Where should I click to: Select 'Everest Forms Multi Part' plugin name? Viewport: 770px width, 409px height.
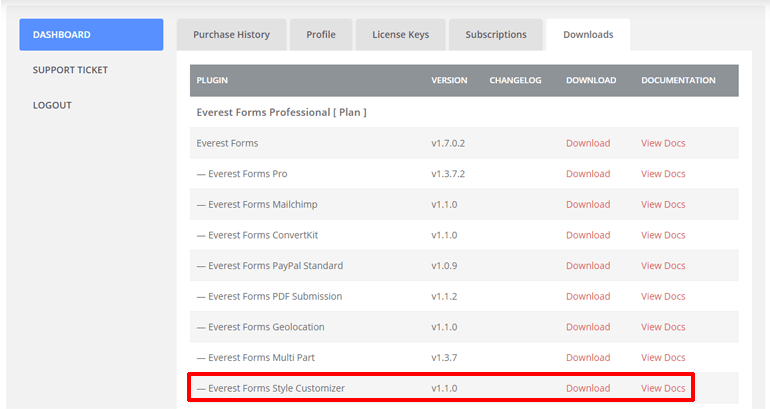pos(261,358)
